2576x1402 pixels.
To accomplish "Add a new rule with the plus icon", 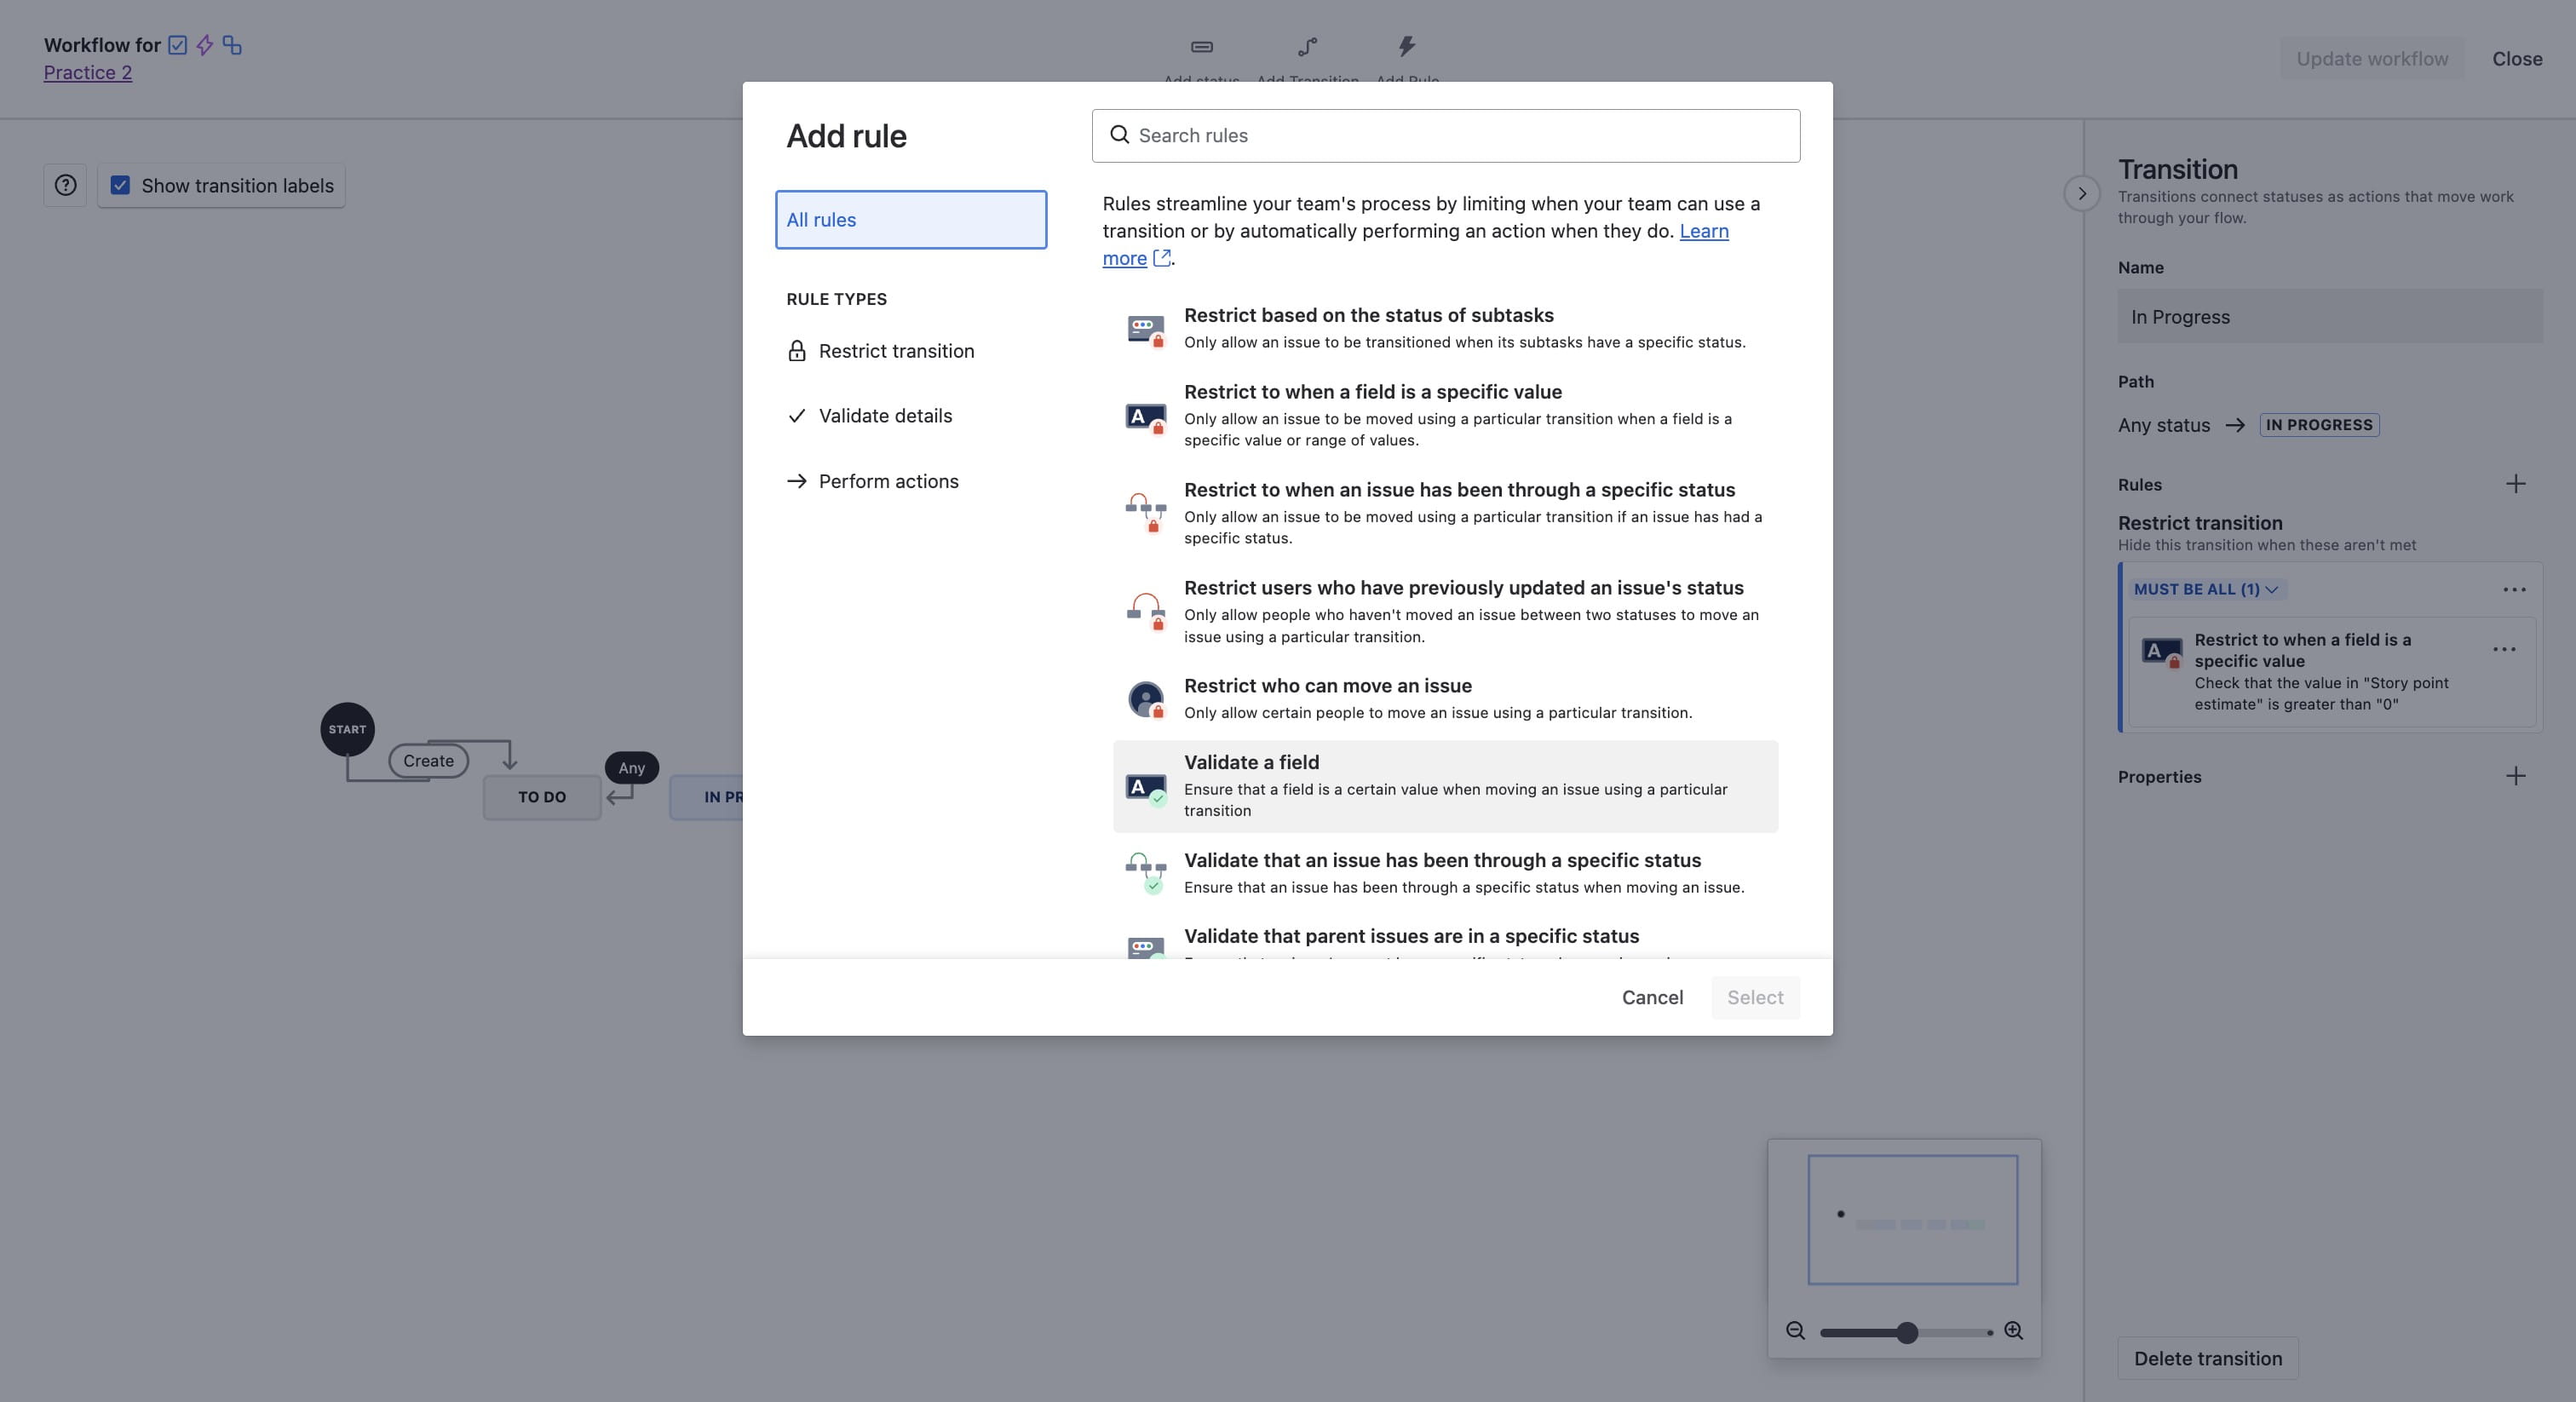I will (2516, 484).
